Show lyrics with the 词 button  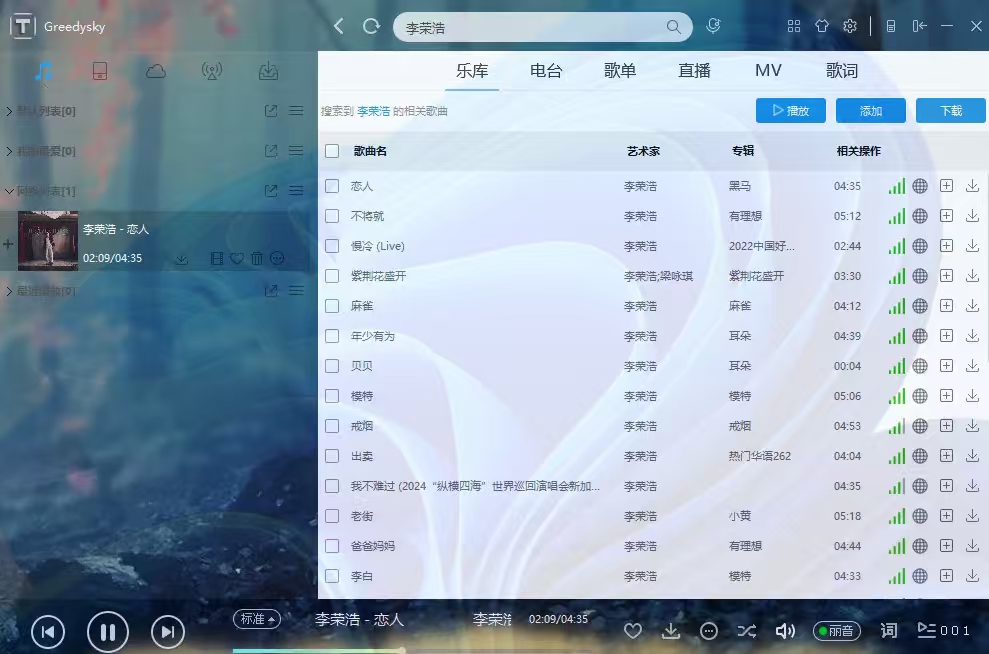889,631
